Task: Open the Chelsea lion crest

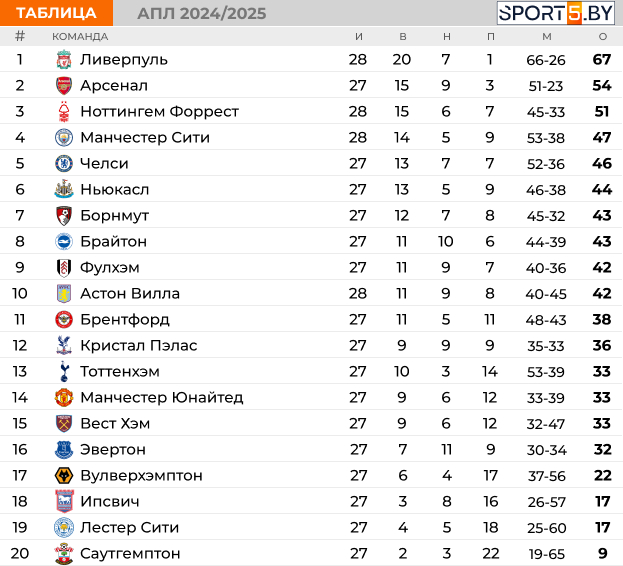Action: click(64, 163)
